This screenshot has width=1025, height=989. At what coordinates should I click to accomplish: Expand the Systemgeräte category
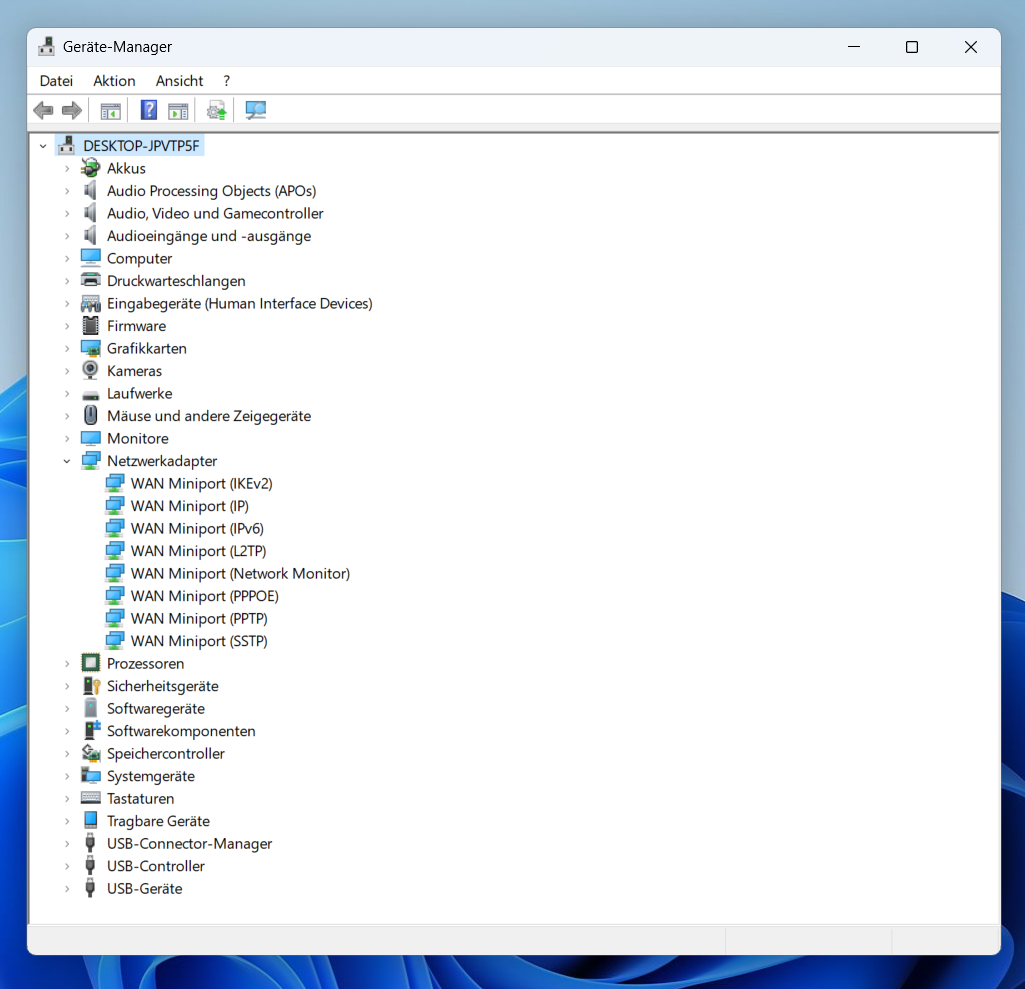[67, 776]
